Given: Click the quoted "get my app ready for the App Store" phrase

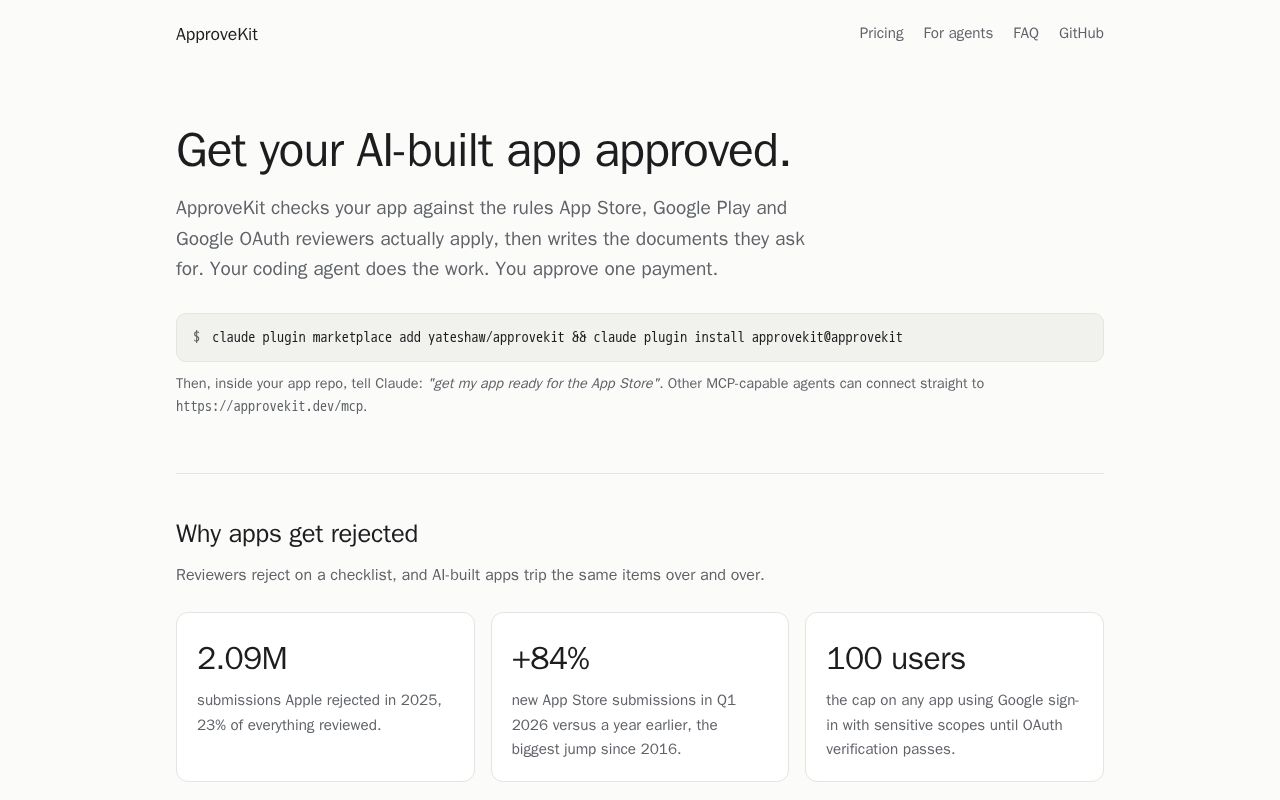Looking at the screenshot, I should pos(543,383).
